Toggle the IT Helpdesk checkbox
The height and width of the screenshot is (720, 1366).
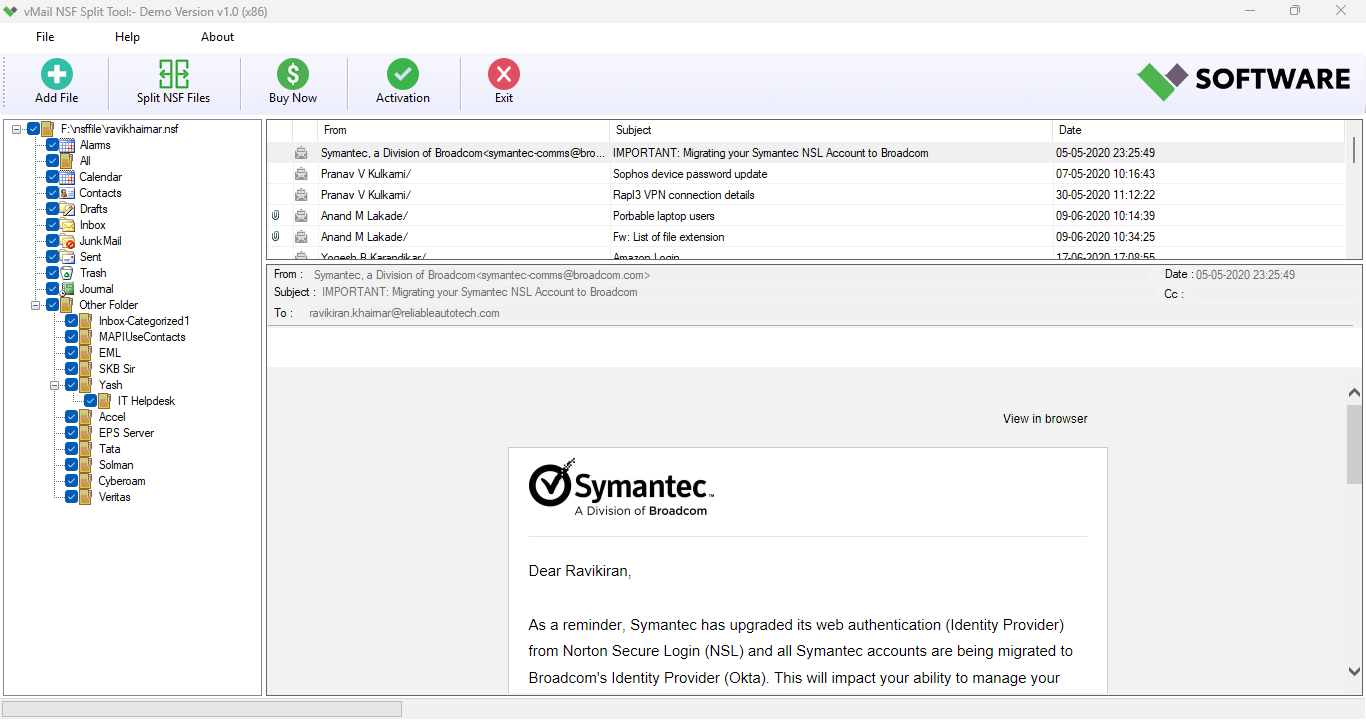(x=91, y=401)
